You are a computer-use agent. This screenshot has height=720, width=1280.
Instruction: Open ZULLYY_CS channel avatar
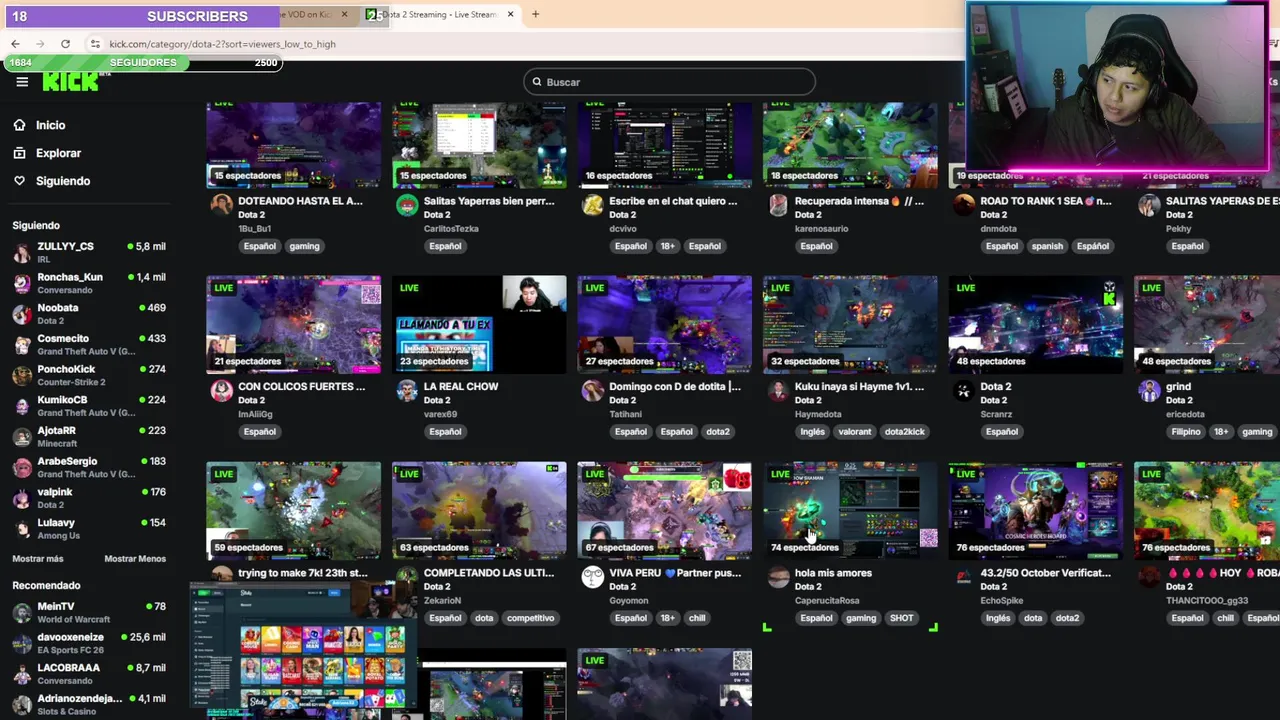click(x=22, y=252)
